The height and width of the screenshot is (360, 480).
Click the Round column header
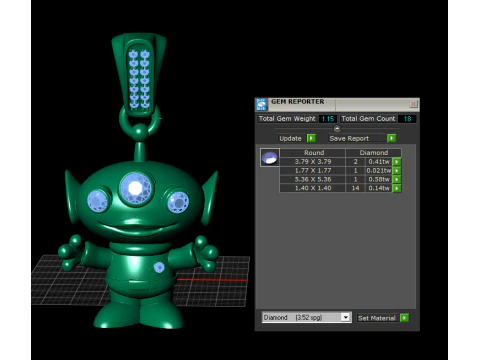click(314, 153)
